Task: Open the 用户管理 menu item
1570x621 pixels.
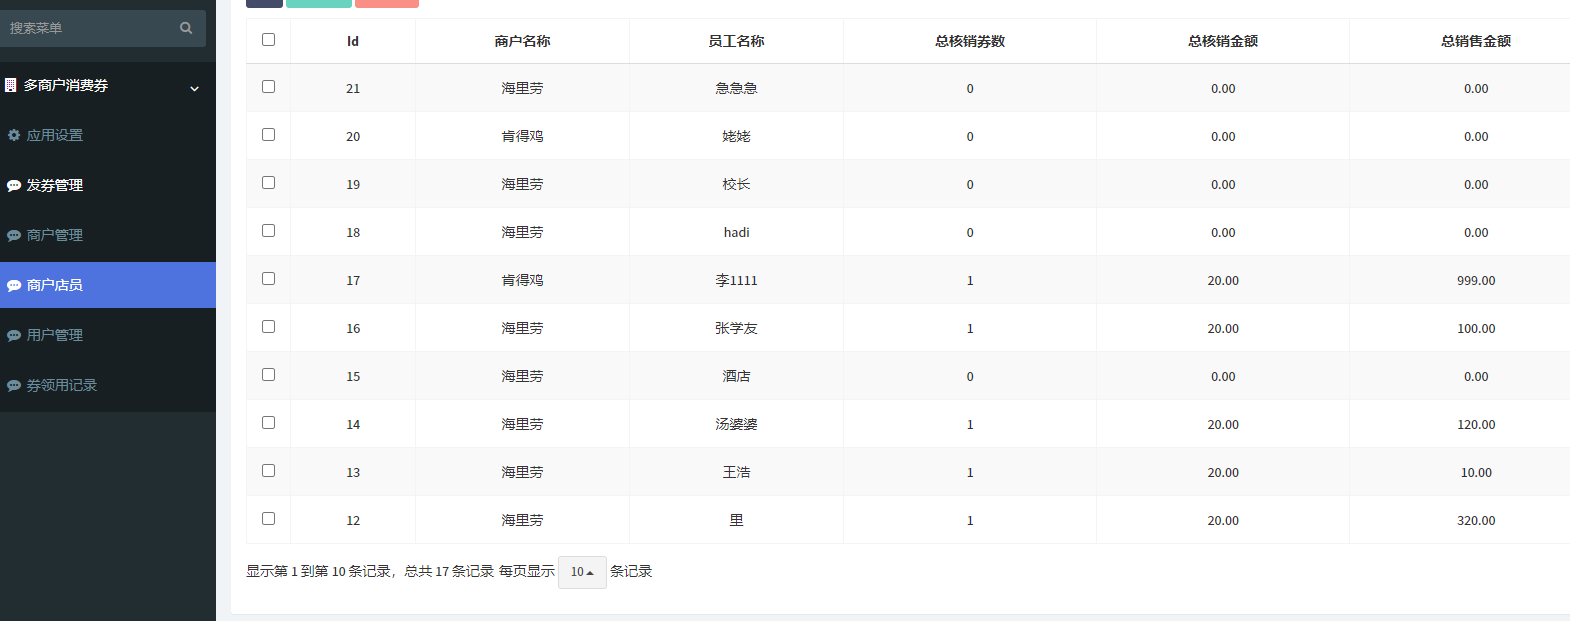Action: [x=55, y=335]
